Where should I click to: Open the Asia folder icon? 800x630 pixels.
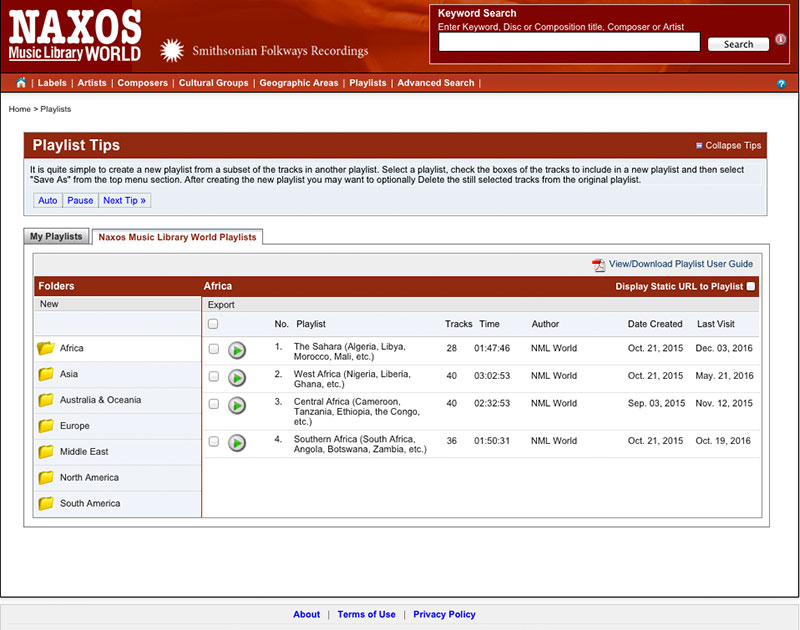click(46, 374)
